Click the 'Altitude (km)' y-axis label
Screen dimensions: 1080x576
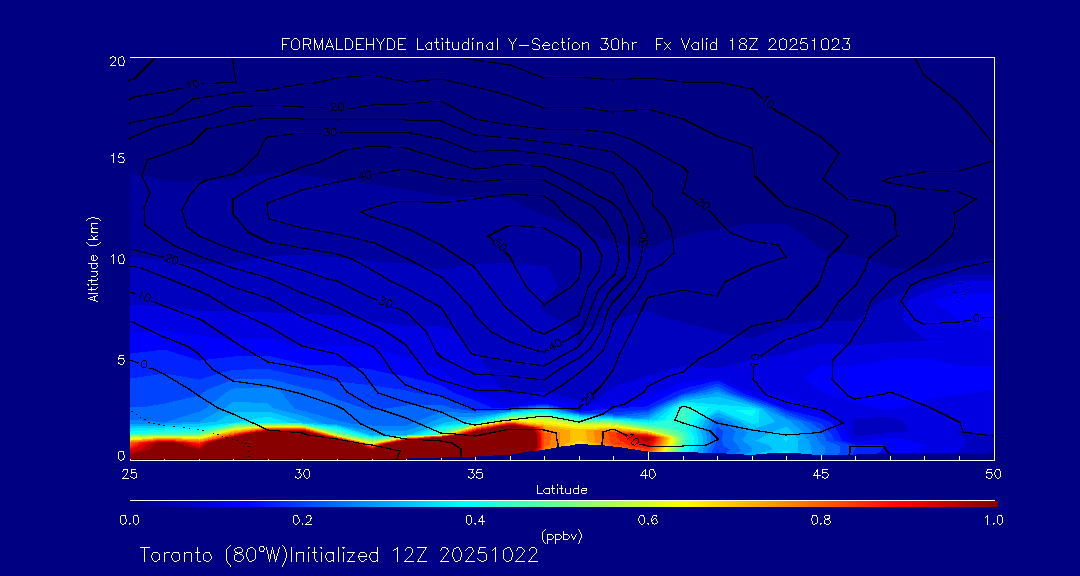tap(92, 258)
